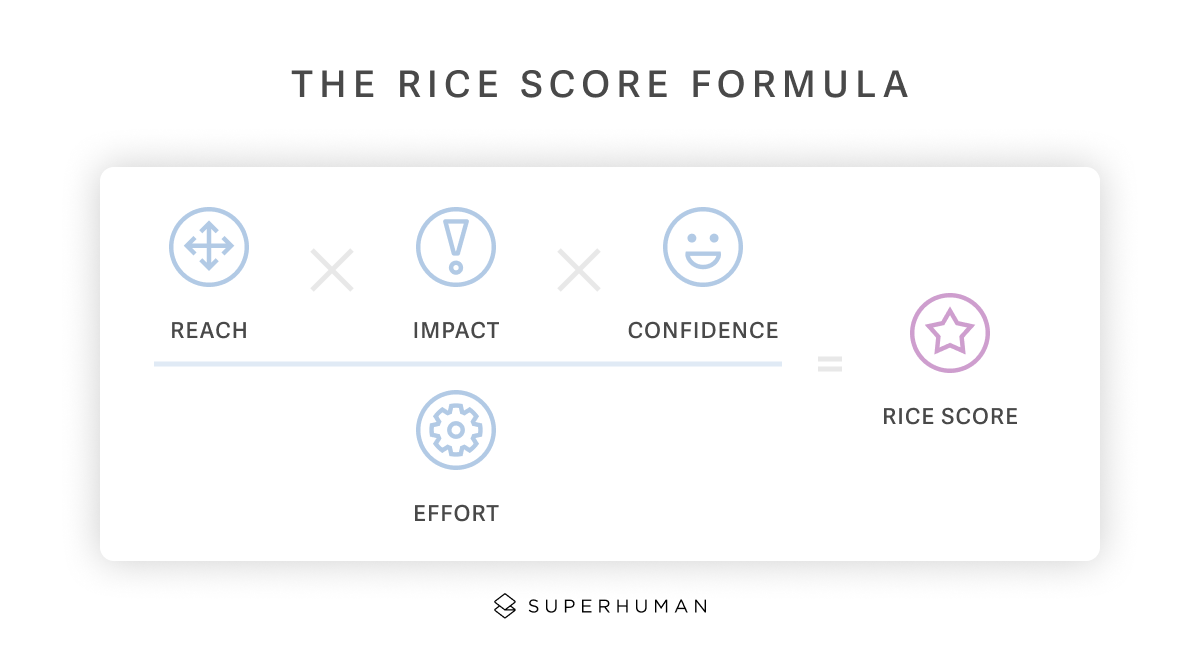Click the RICE SCORE text label

coord(950,417)
